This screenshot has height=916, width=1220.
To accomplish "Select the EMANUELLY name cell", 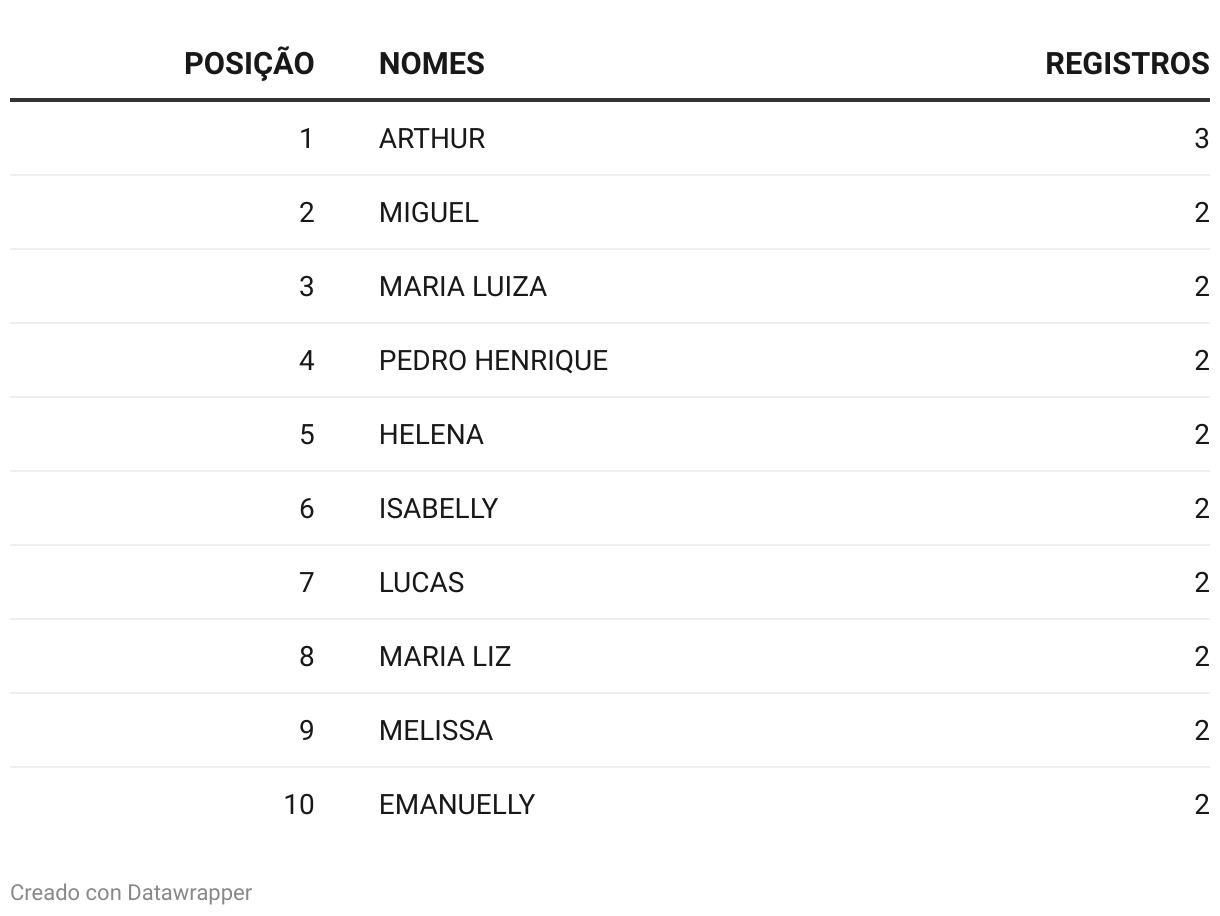I will click(456, 804).
